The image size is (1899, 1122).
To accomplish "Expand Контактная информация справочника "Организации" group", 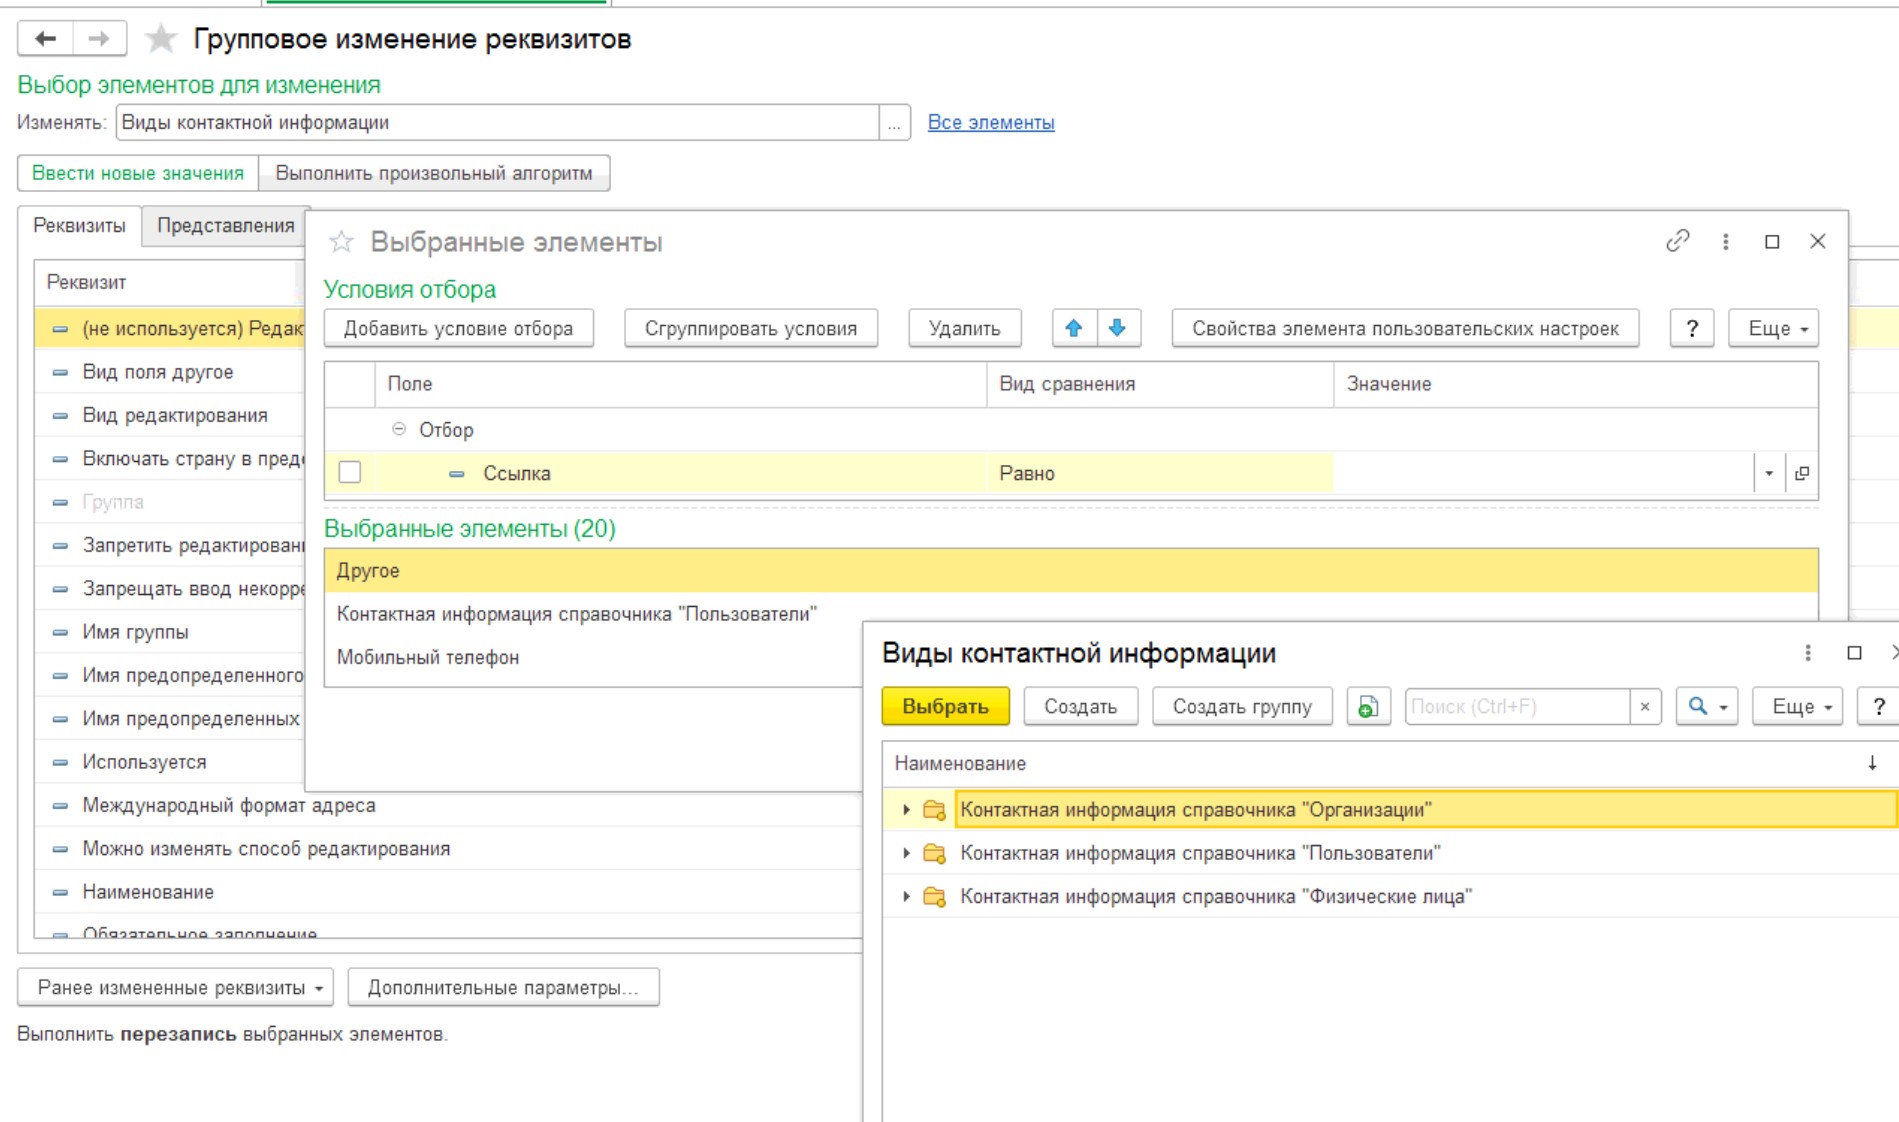I will click(x=906, y=810).
